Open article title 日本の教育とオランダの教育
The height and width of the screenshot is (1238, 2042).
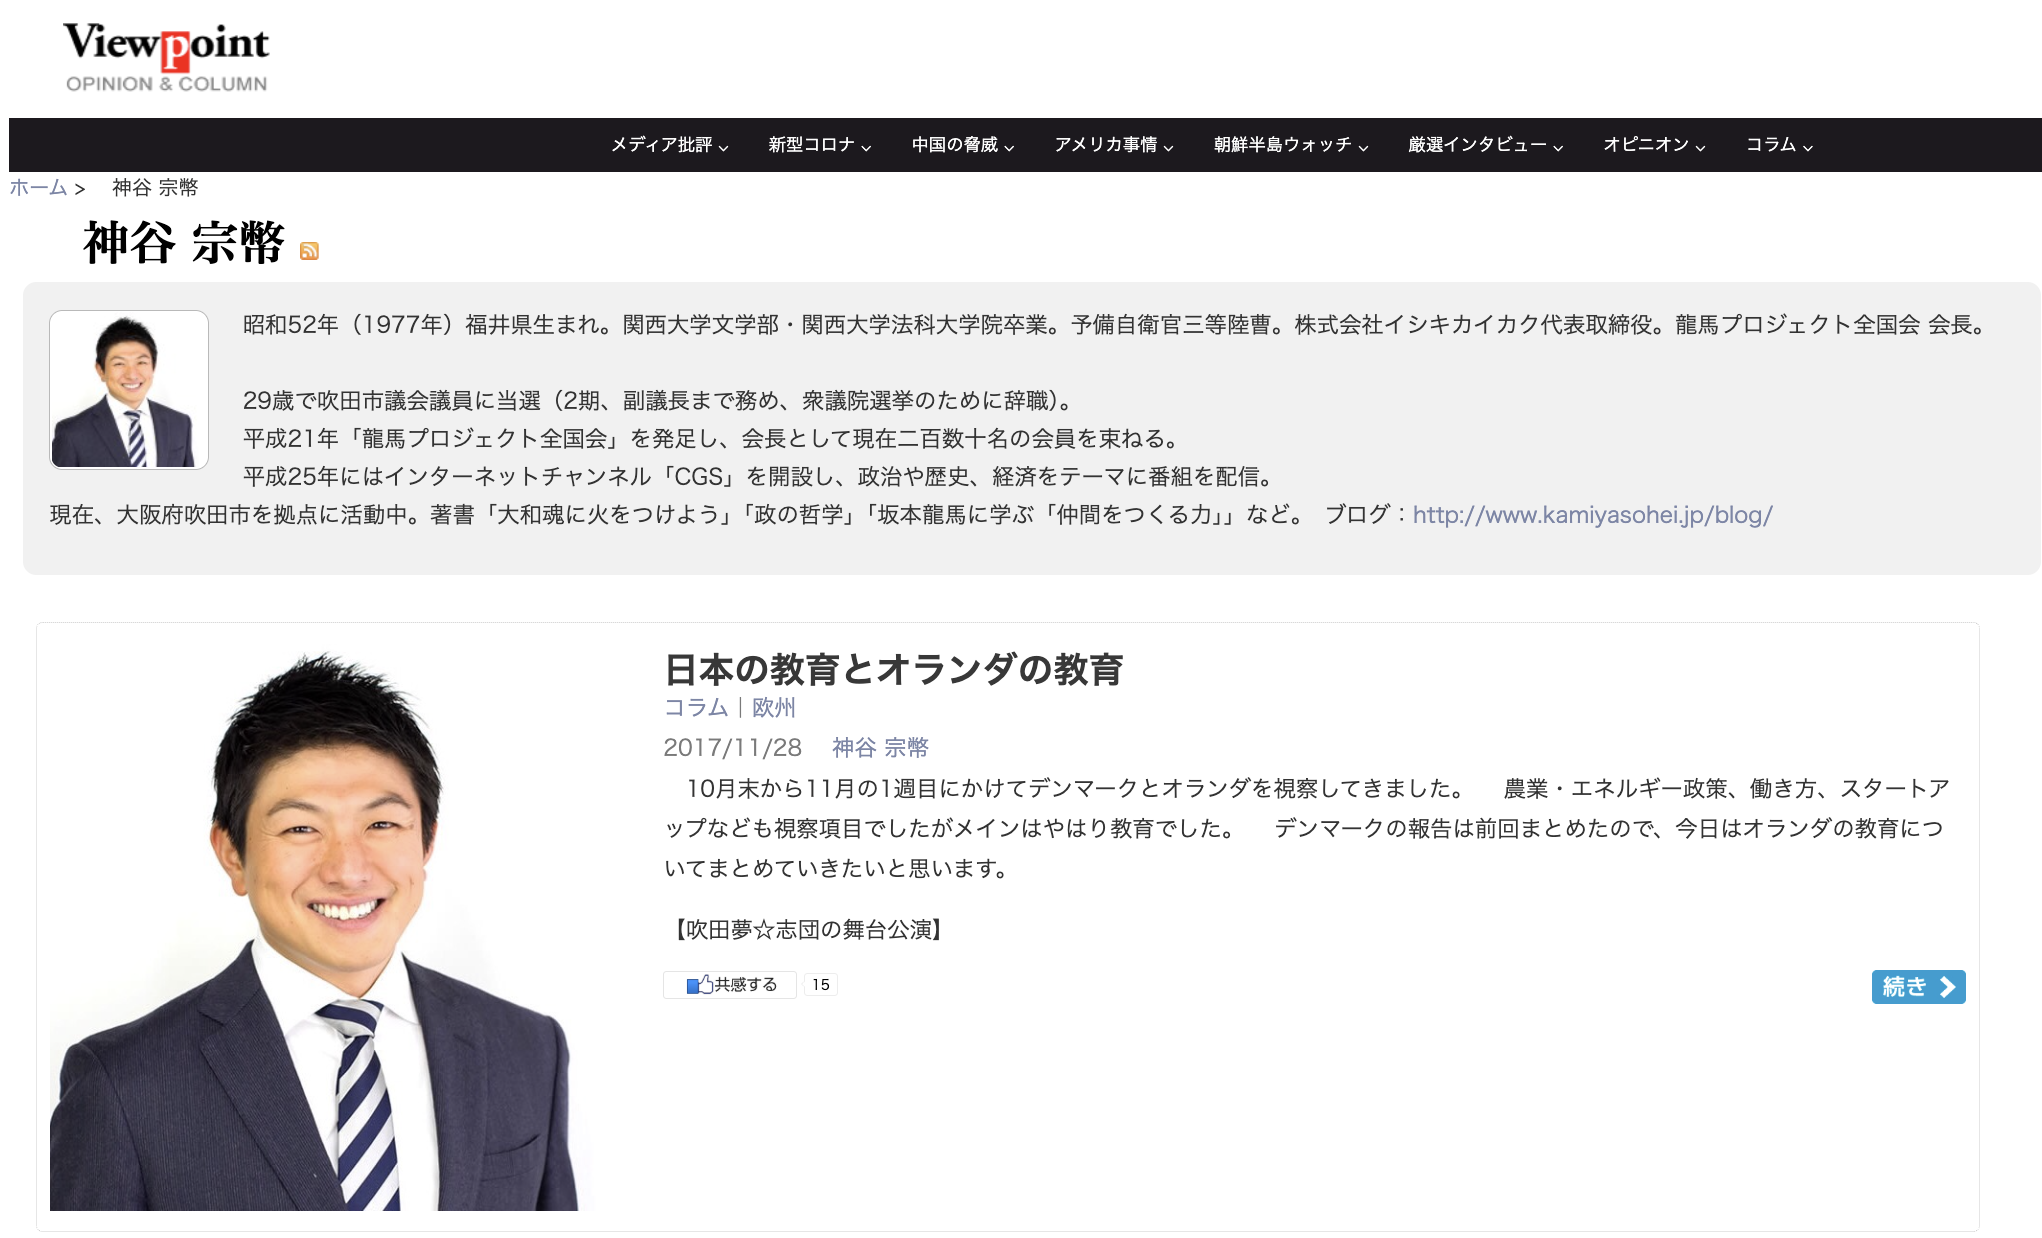coord(893,669)
